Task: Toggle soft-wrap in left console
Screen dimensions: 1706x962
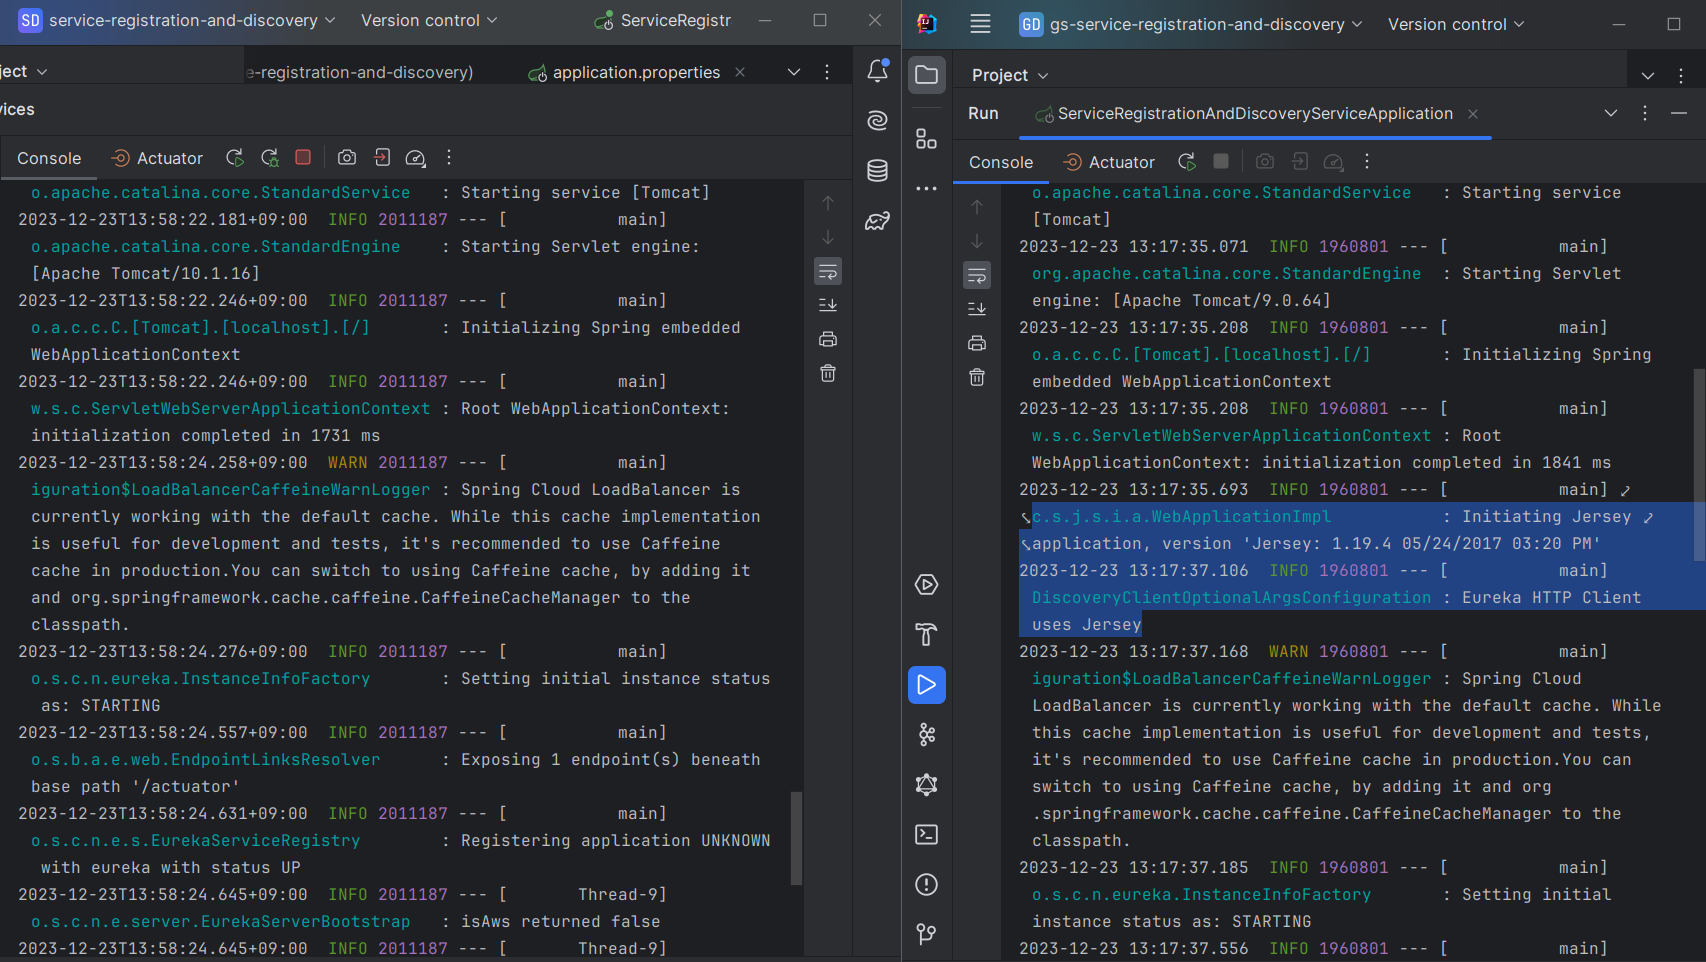Action: (828, 271)
